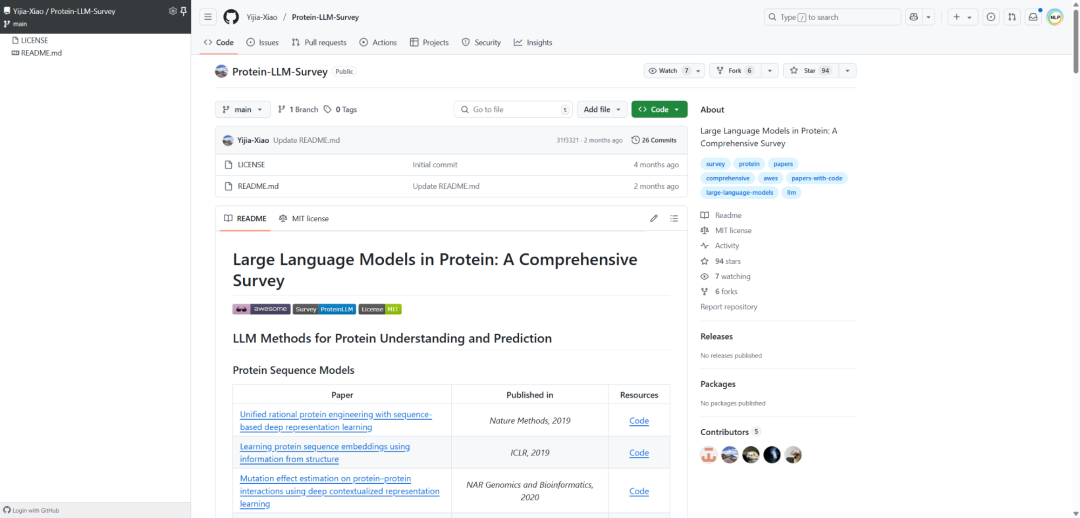Click the large-language-models topic tag
Screen dimensions: 1080x518
(x=740, y=192)
